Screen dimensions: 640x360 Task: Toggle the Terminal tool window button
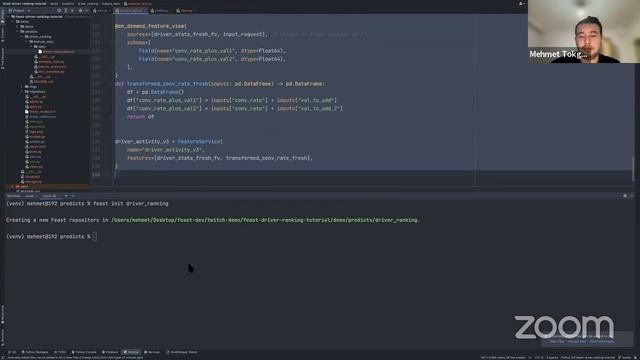(131, 352)
